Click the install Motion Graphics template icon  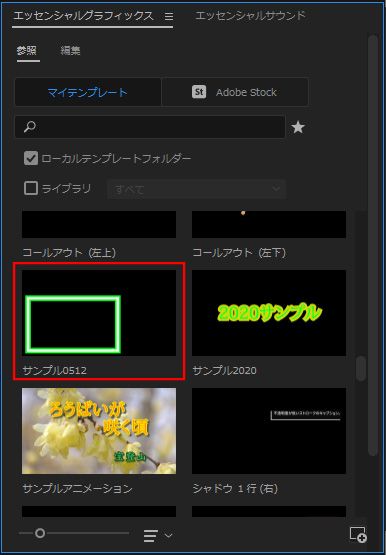tap(358, 534)
